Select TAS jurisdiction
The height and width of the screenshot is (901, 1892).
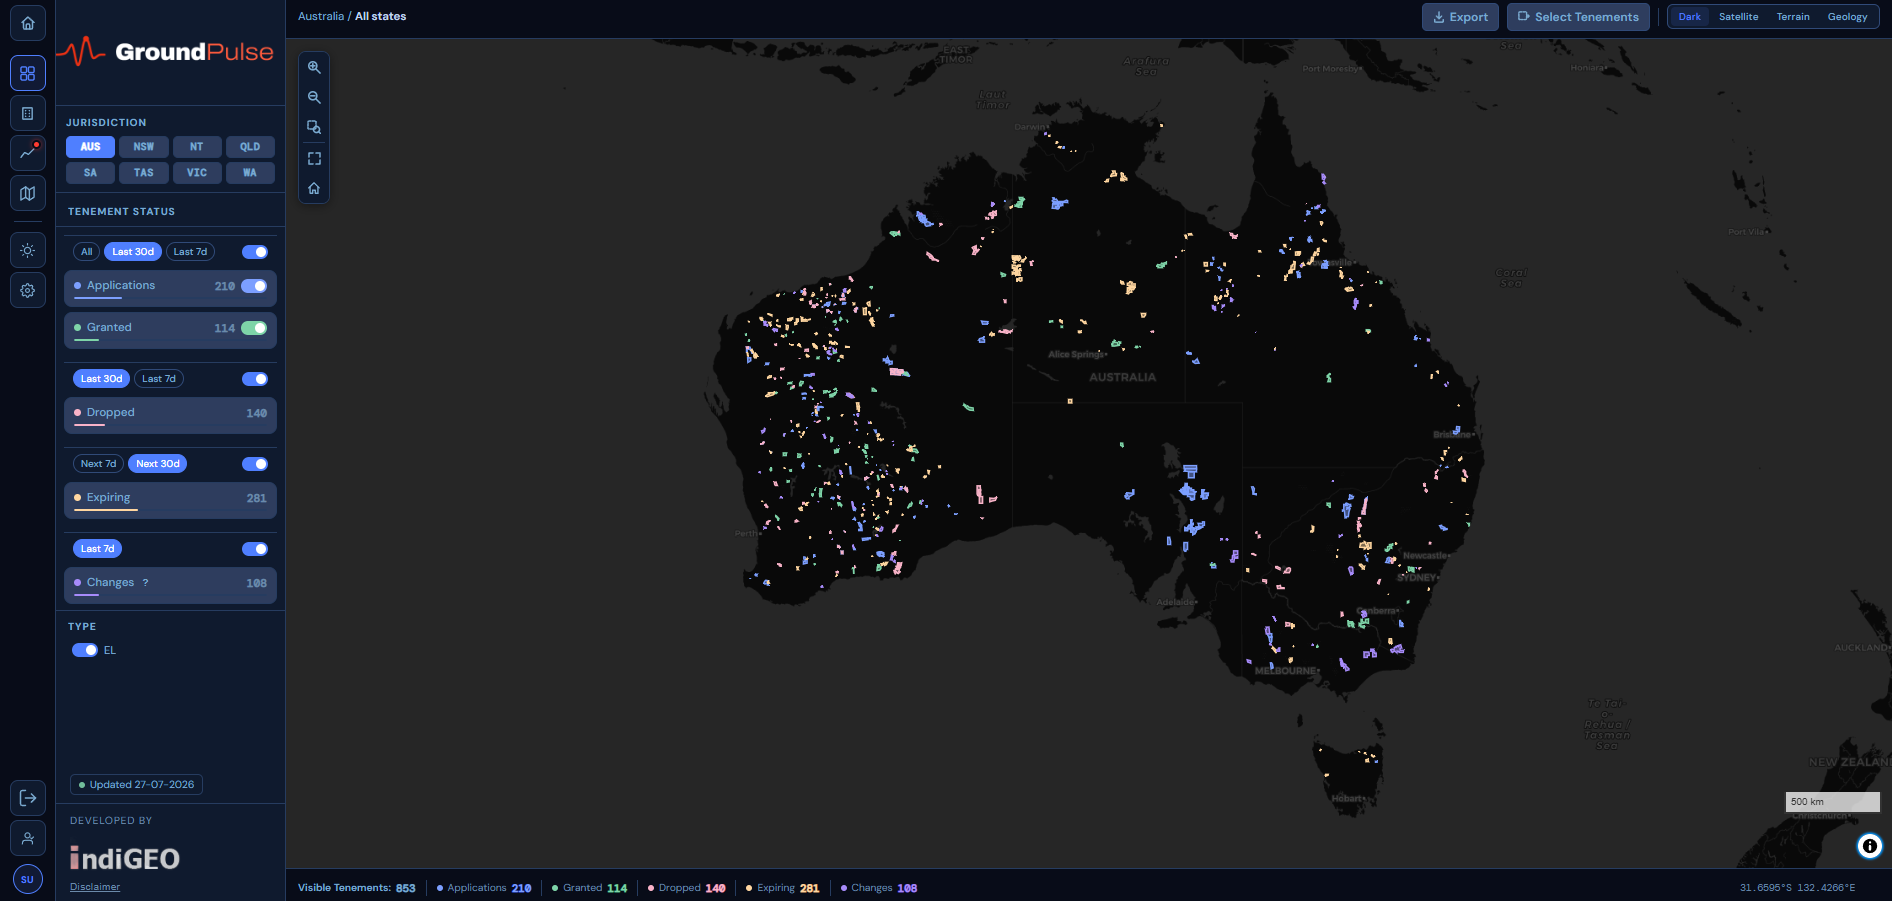pos(144,173)
